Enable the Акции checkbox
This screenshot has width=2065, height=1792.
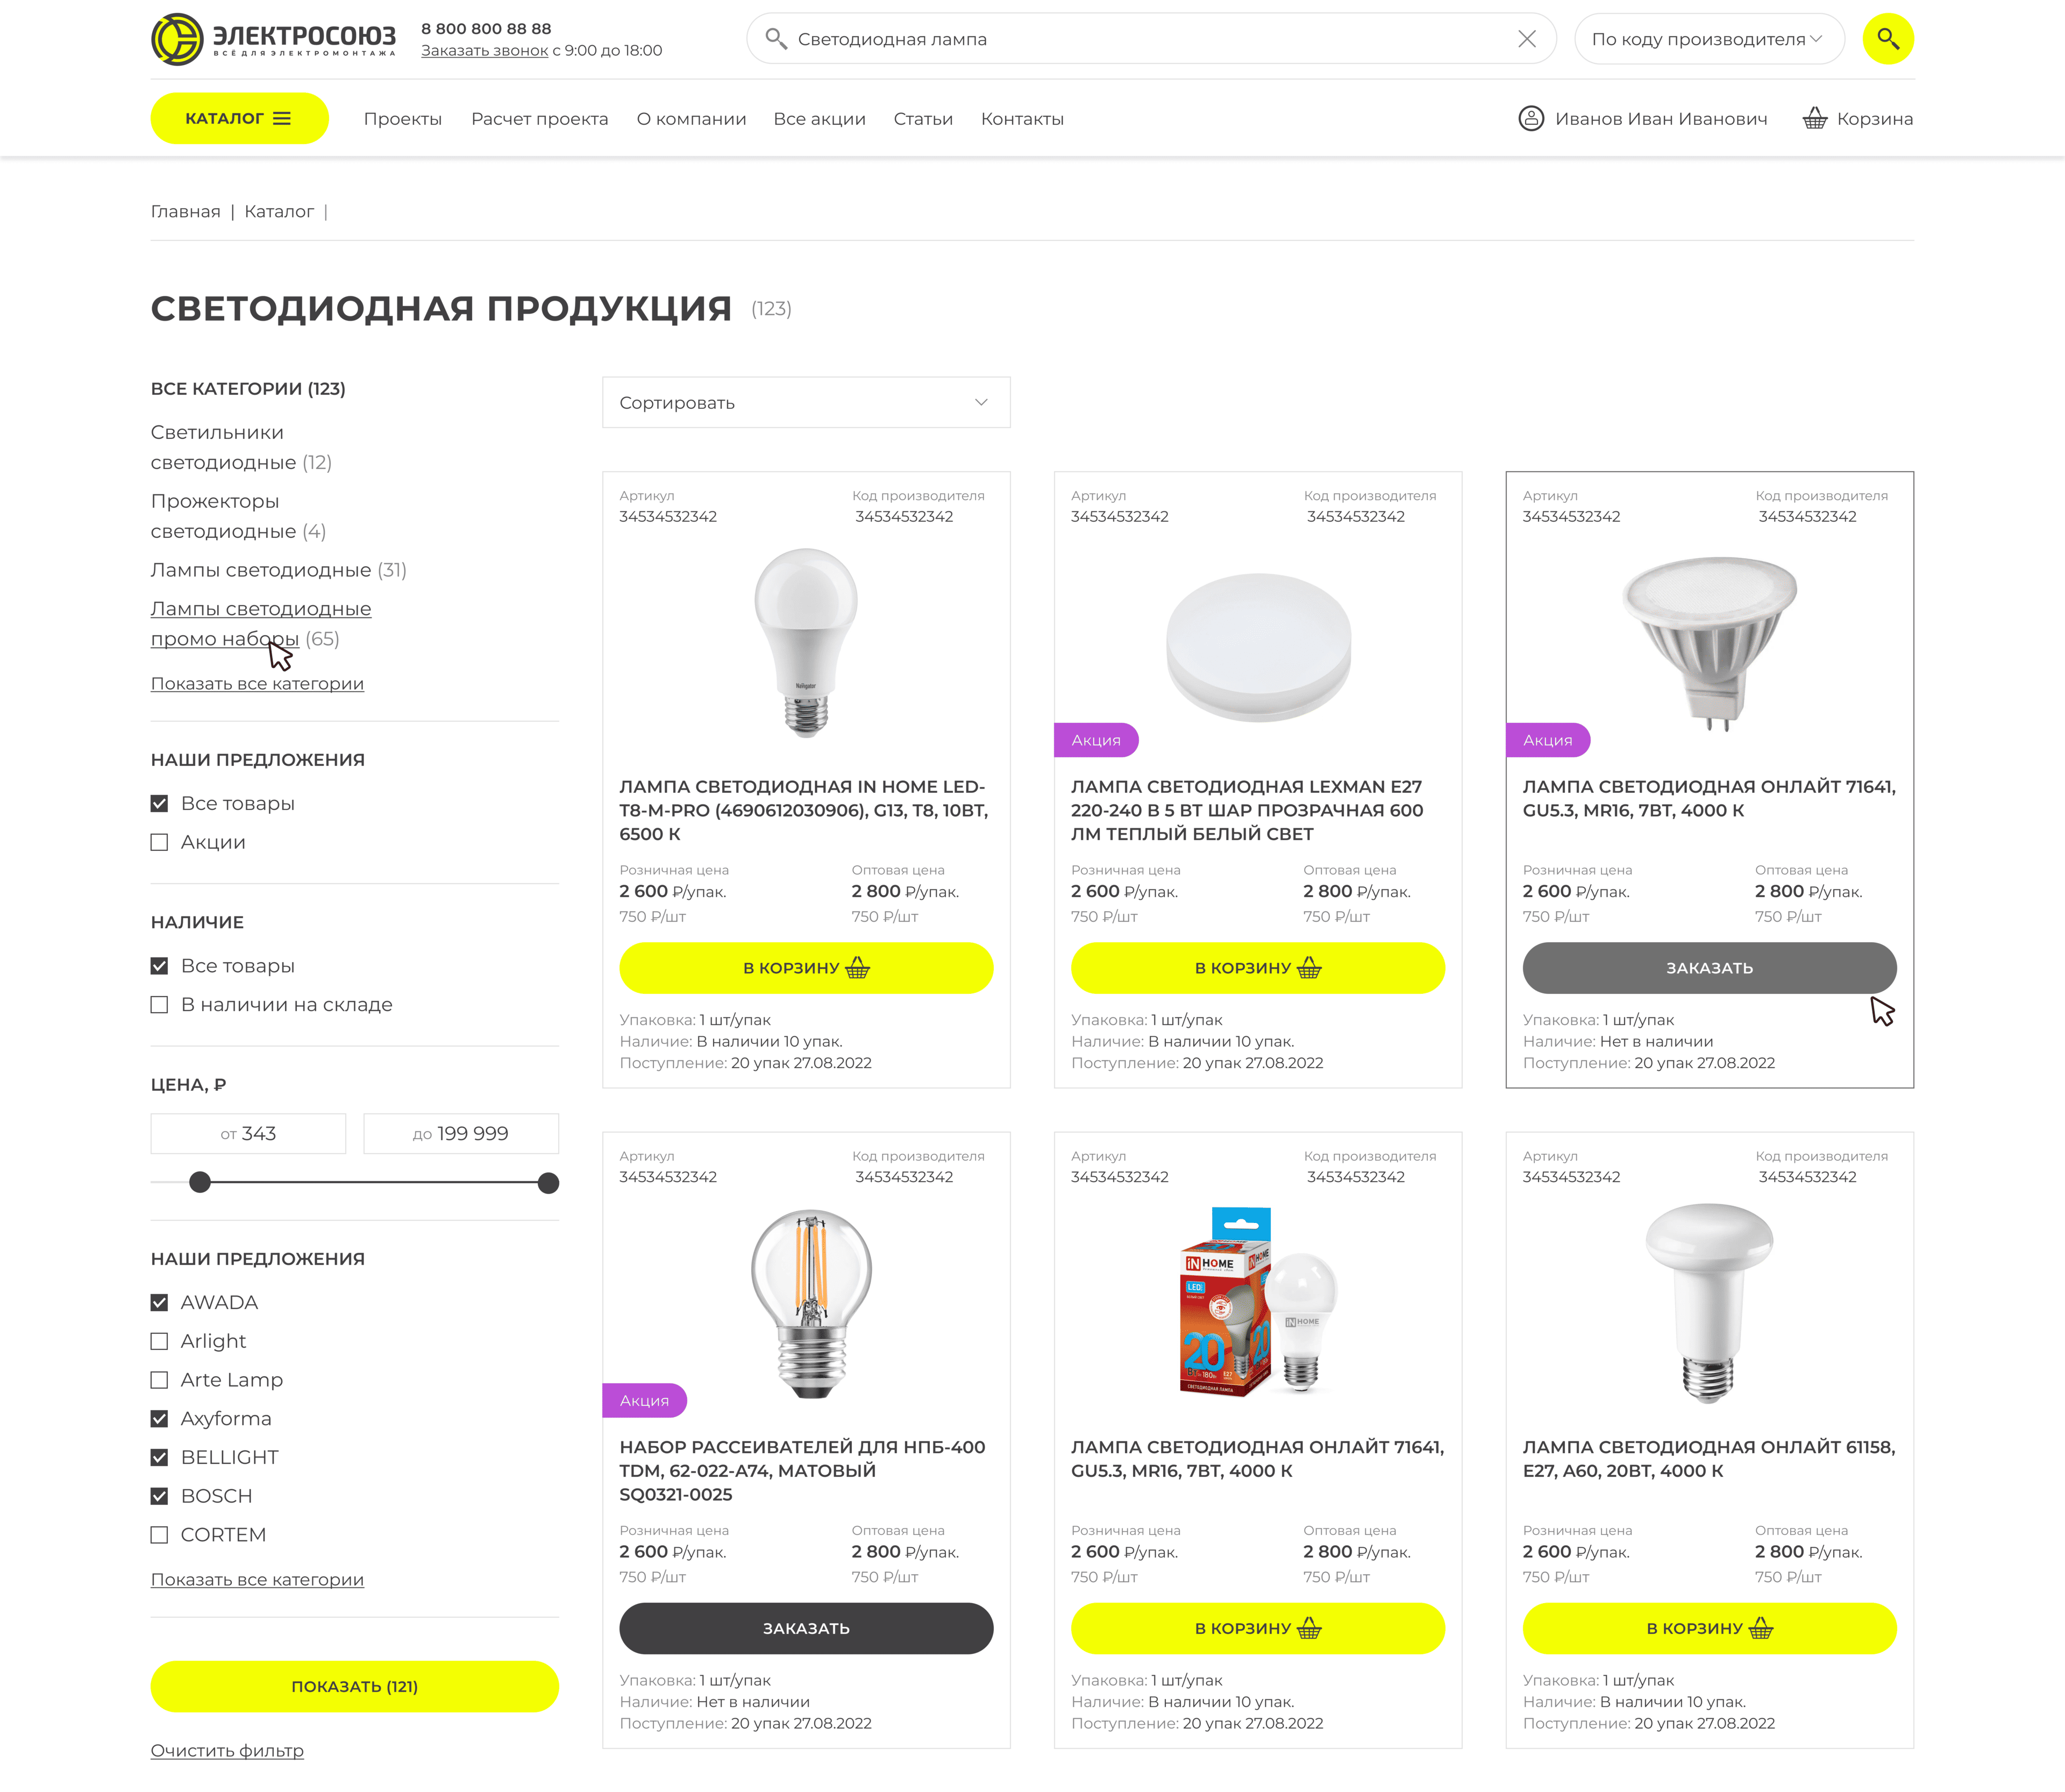click(159, 842)
